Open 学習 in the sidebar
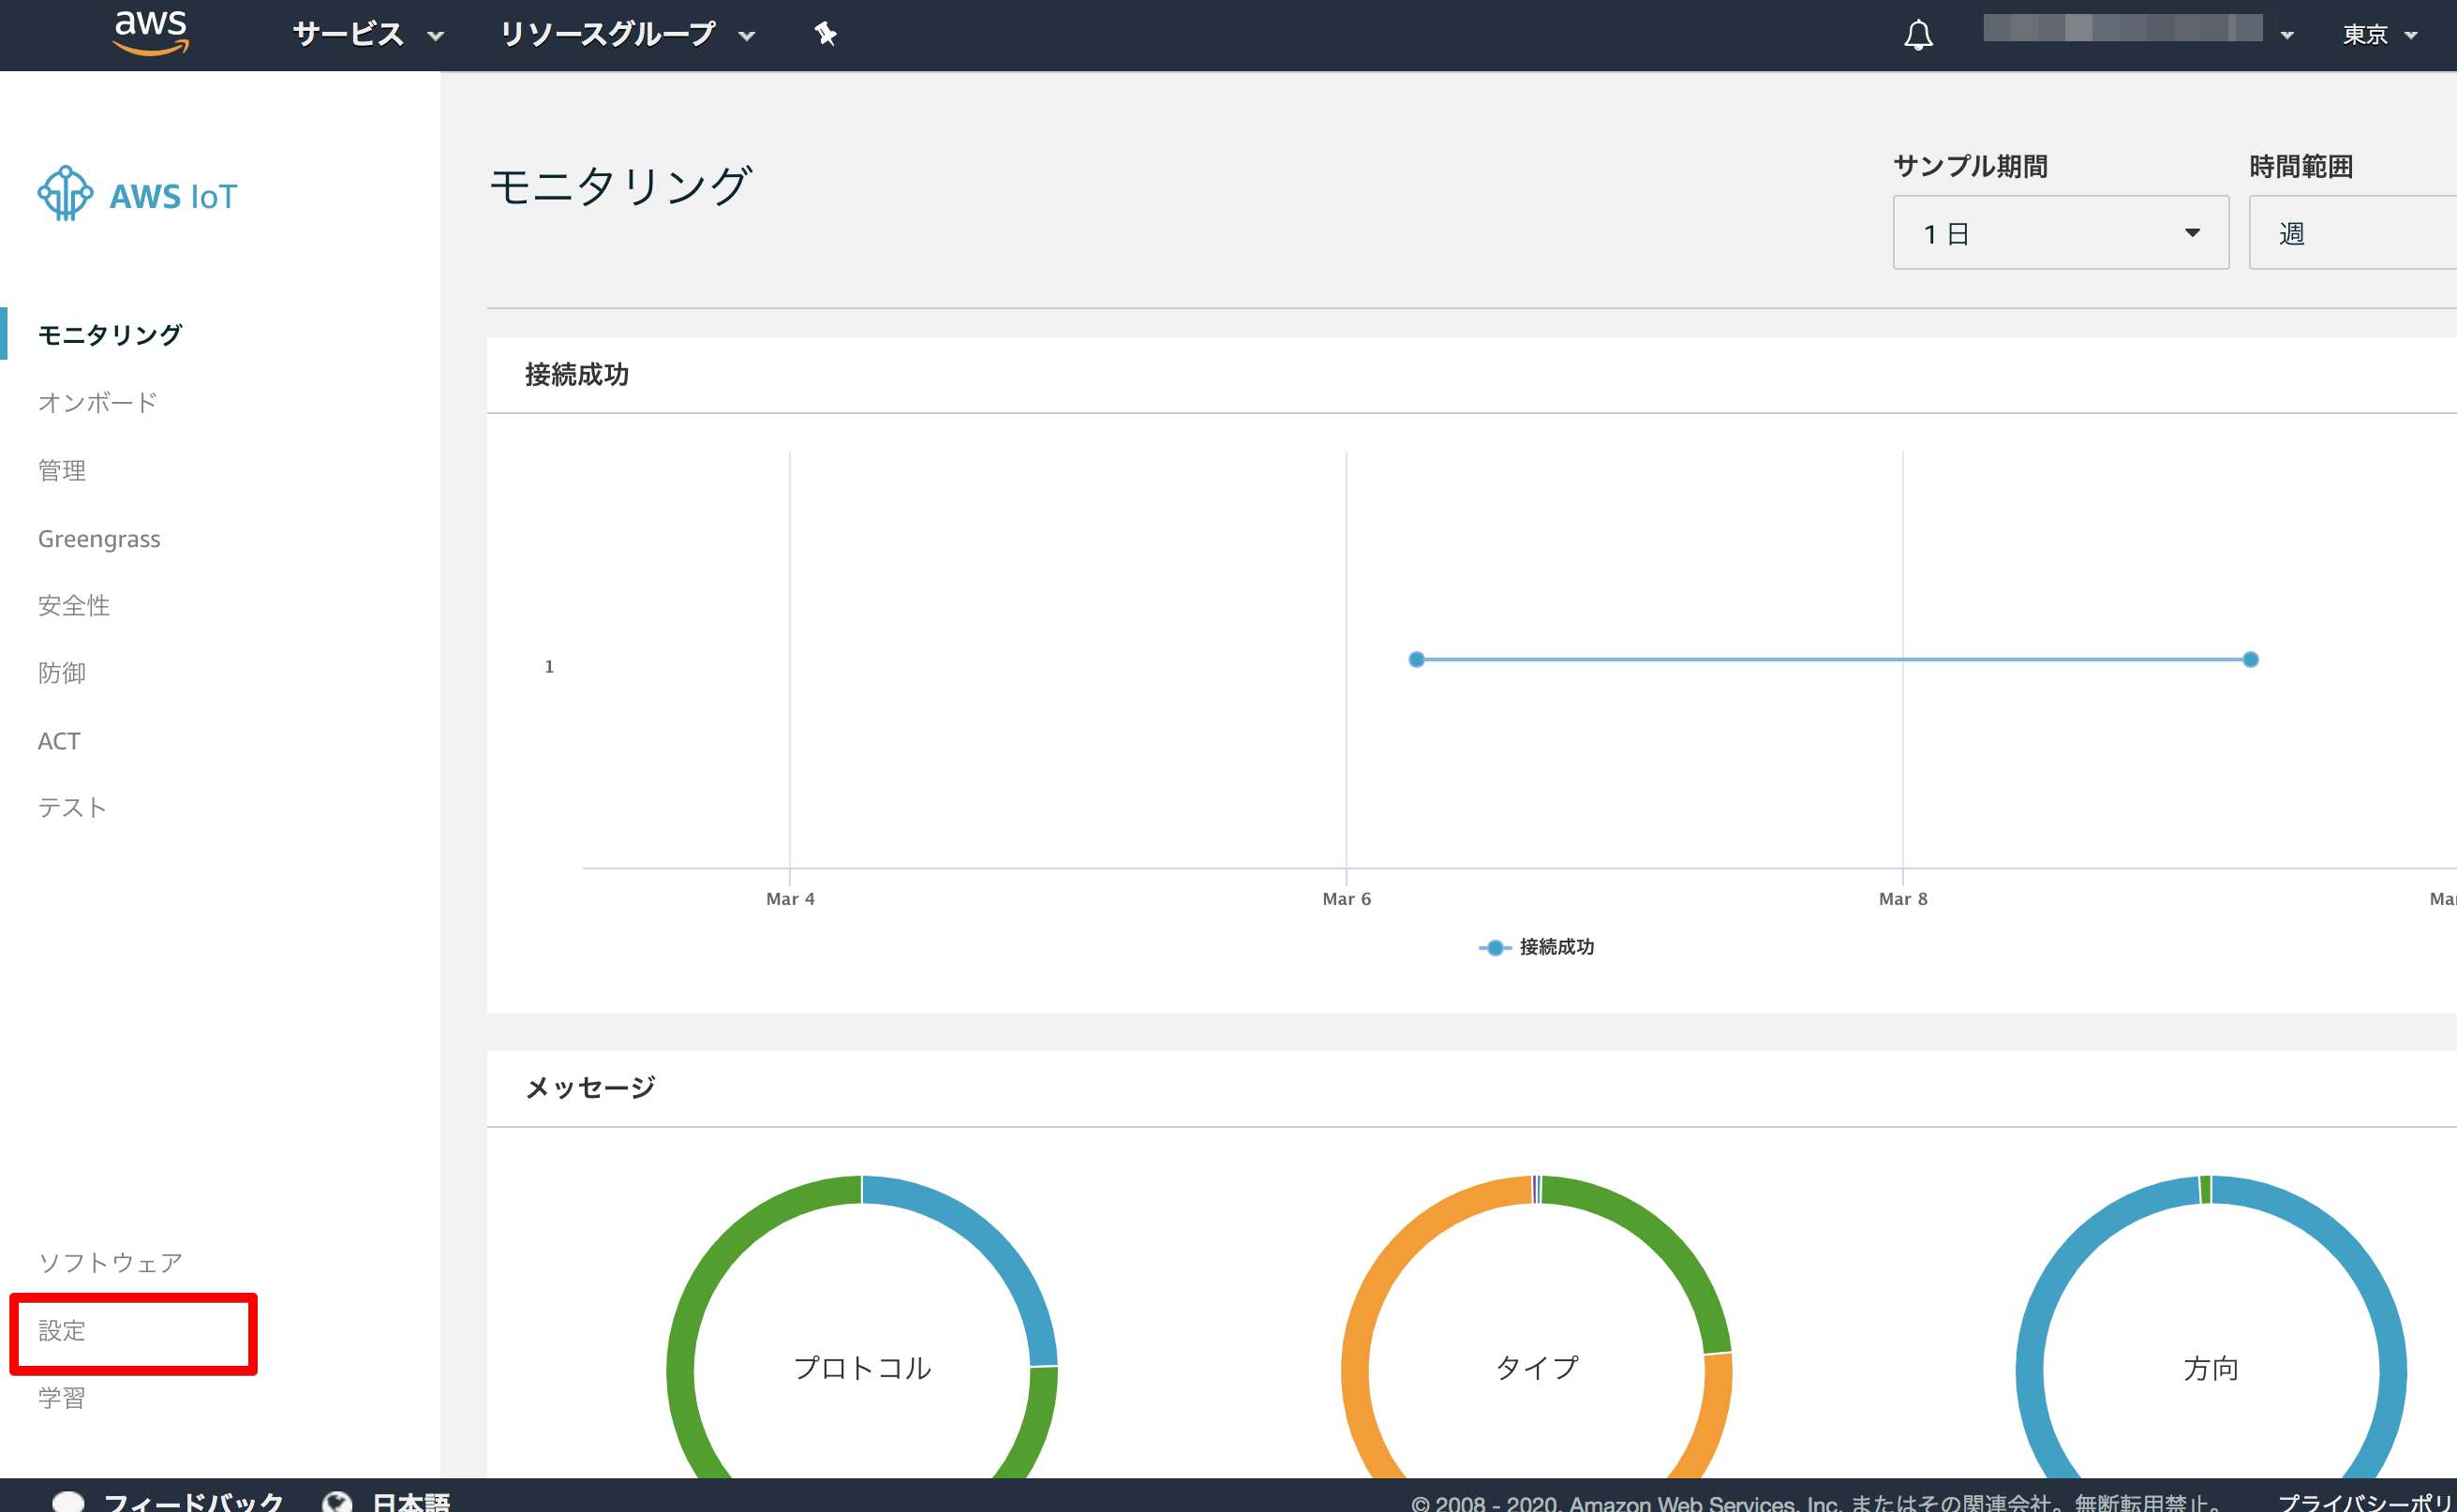The image size is (2457, 1512). 62,1398
